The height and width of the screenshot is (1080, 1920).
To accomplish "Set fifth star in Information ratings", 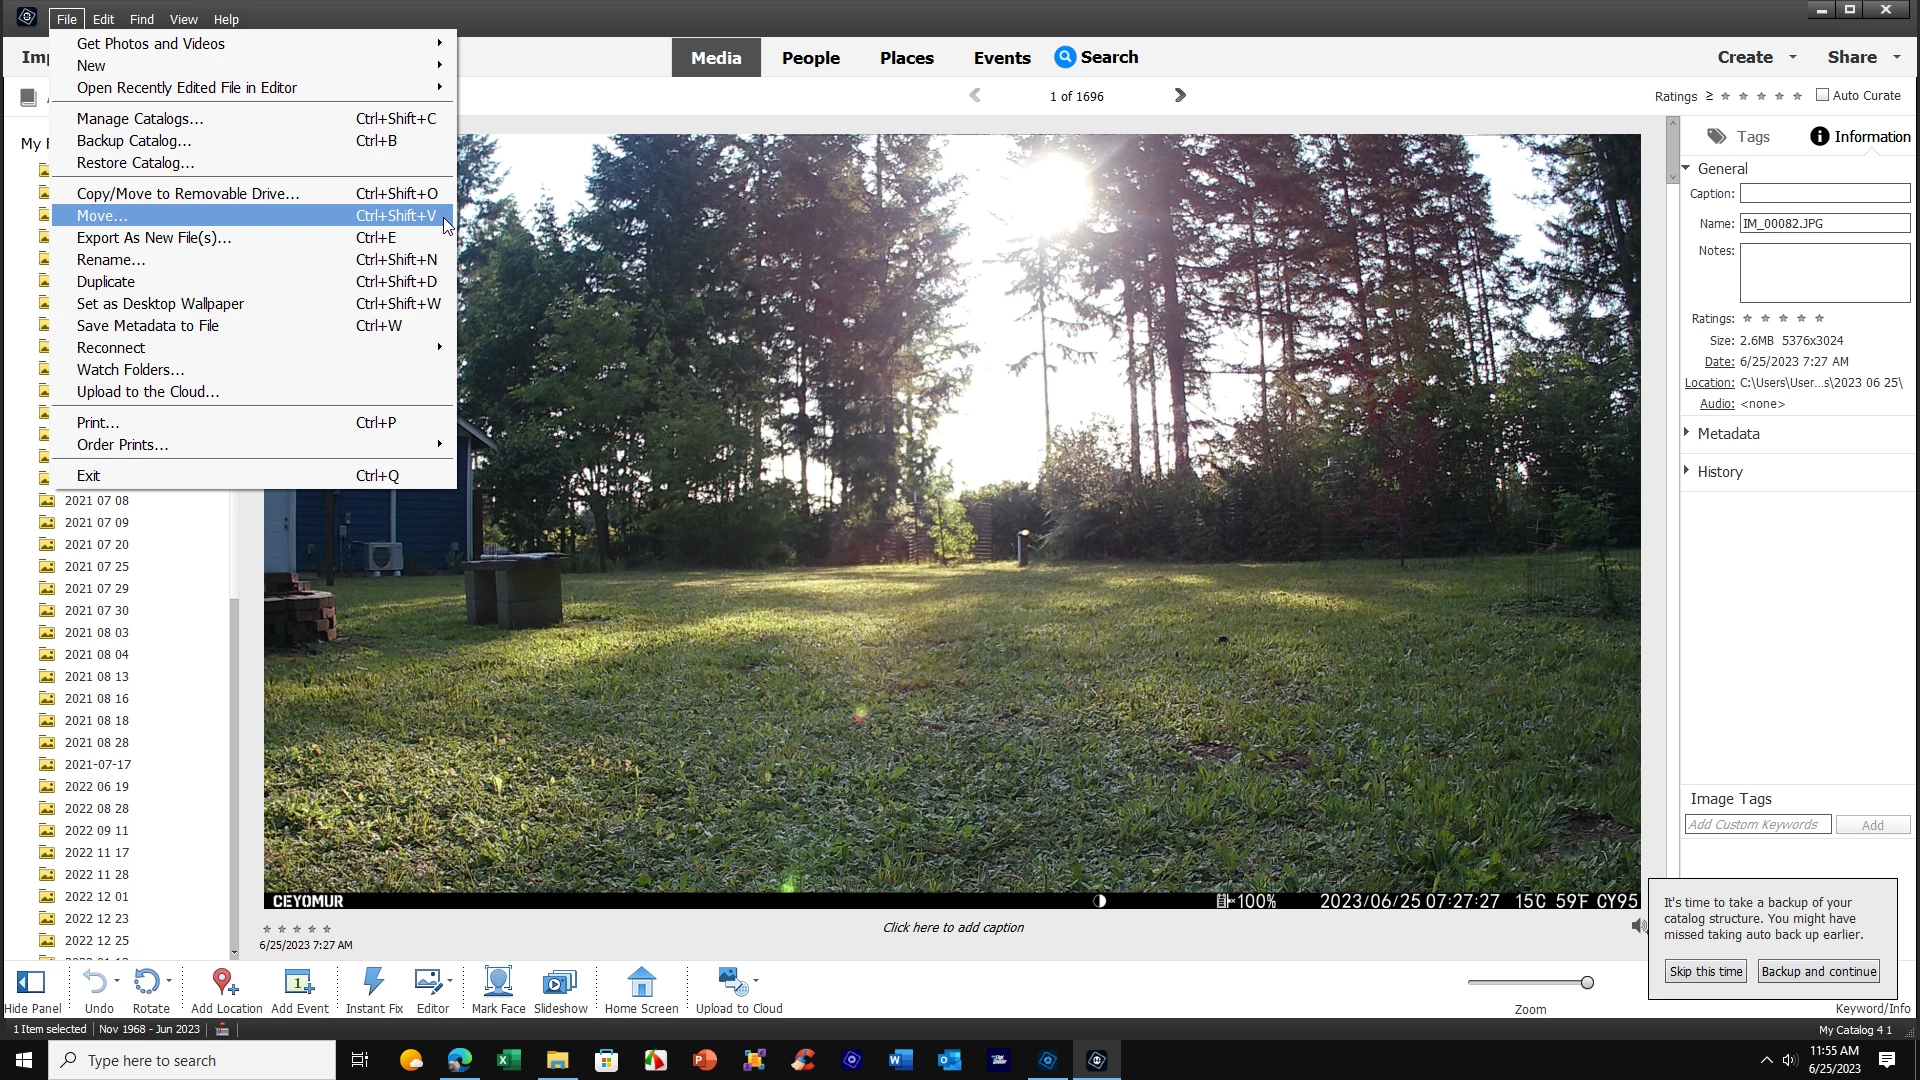I will [x=1819, y=318].
